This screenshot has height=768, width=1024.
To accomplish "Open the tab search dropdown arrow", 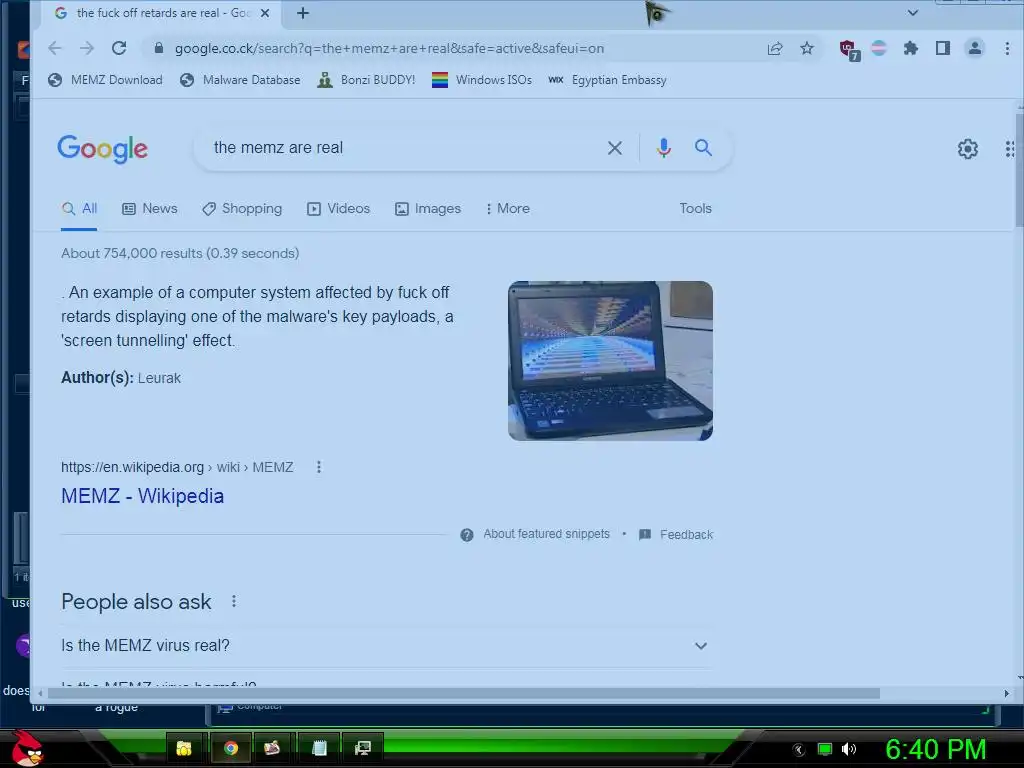I will (x=913, y=12).
